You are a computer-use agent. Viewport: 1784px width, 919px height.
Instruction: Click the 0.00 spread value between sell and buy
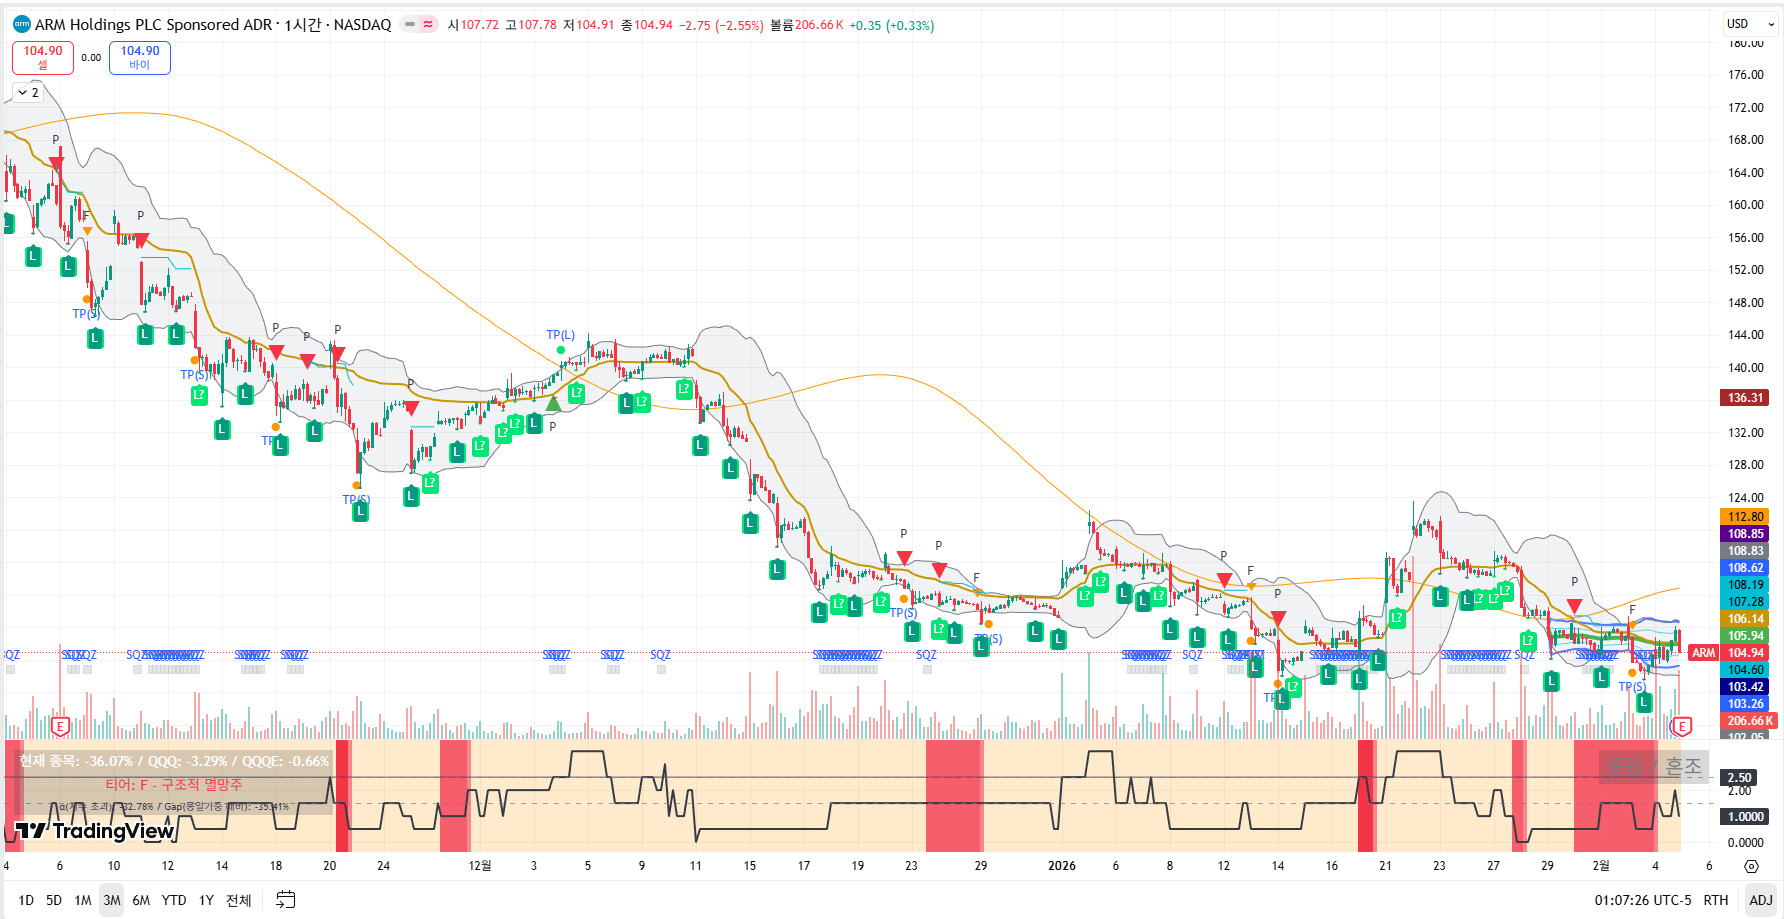coord(91,58)
